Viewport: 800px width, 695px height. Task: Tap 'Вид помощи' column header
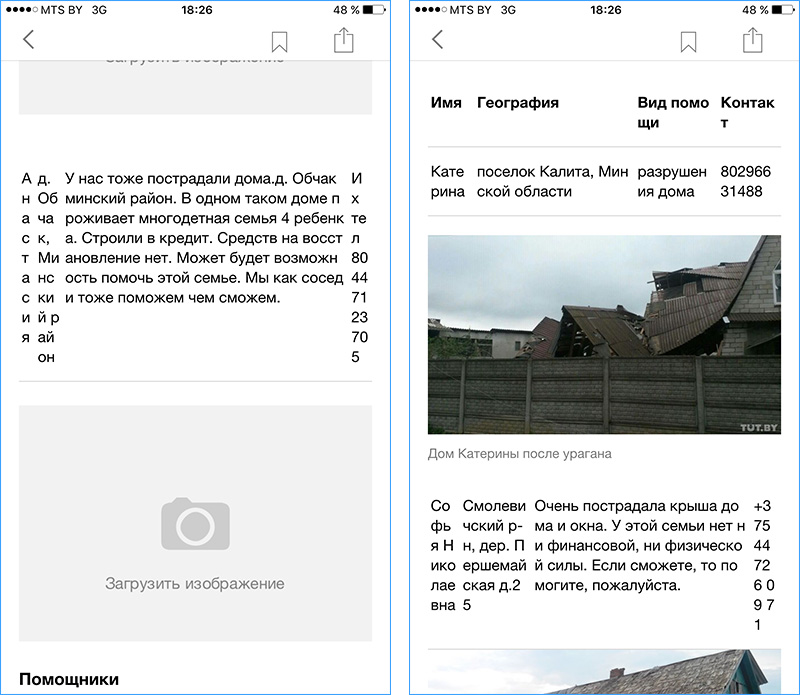673,112
